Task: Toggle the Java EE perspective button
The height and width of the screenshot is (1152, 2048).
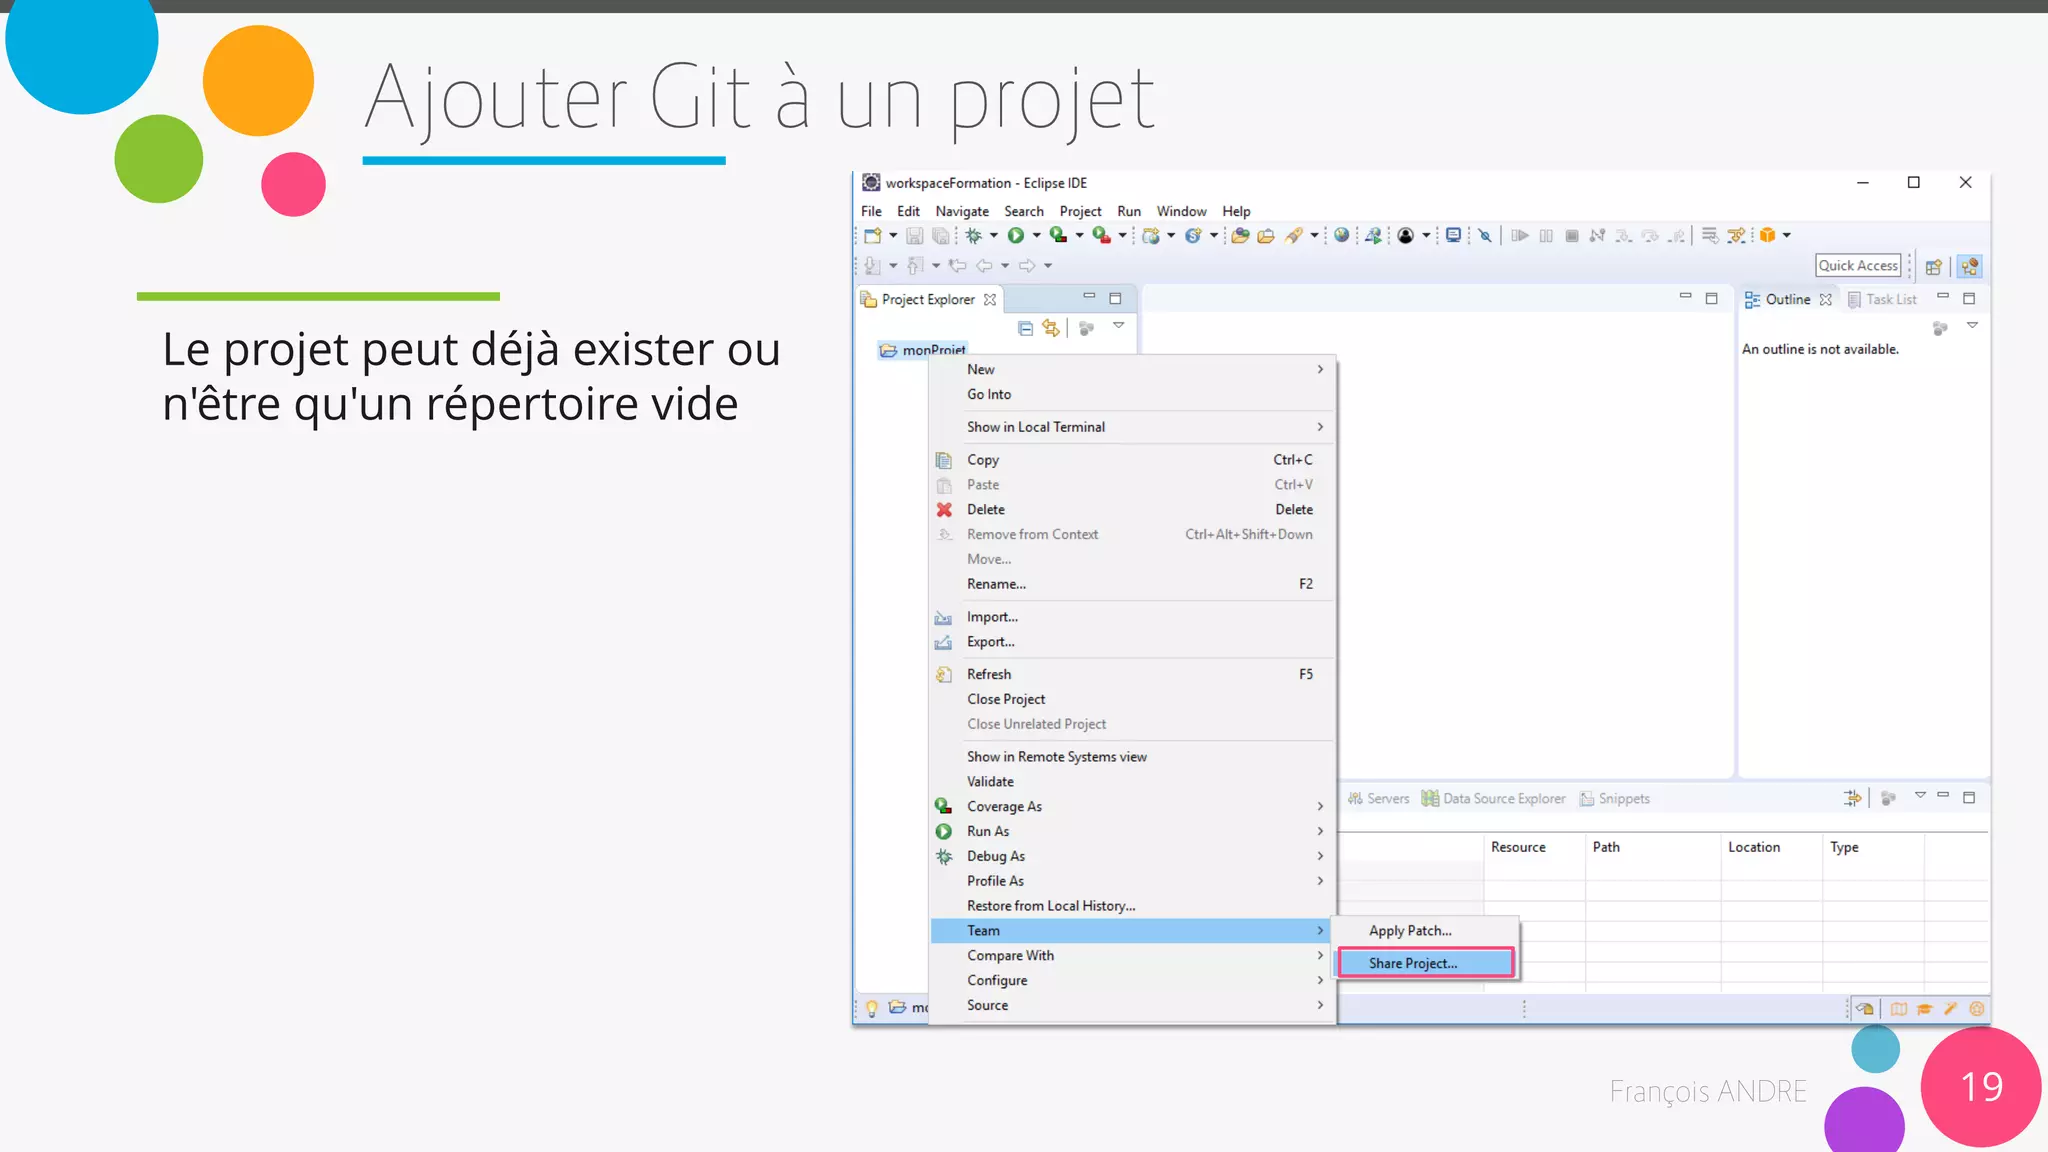Action: click(1969, 267)
